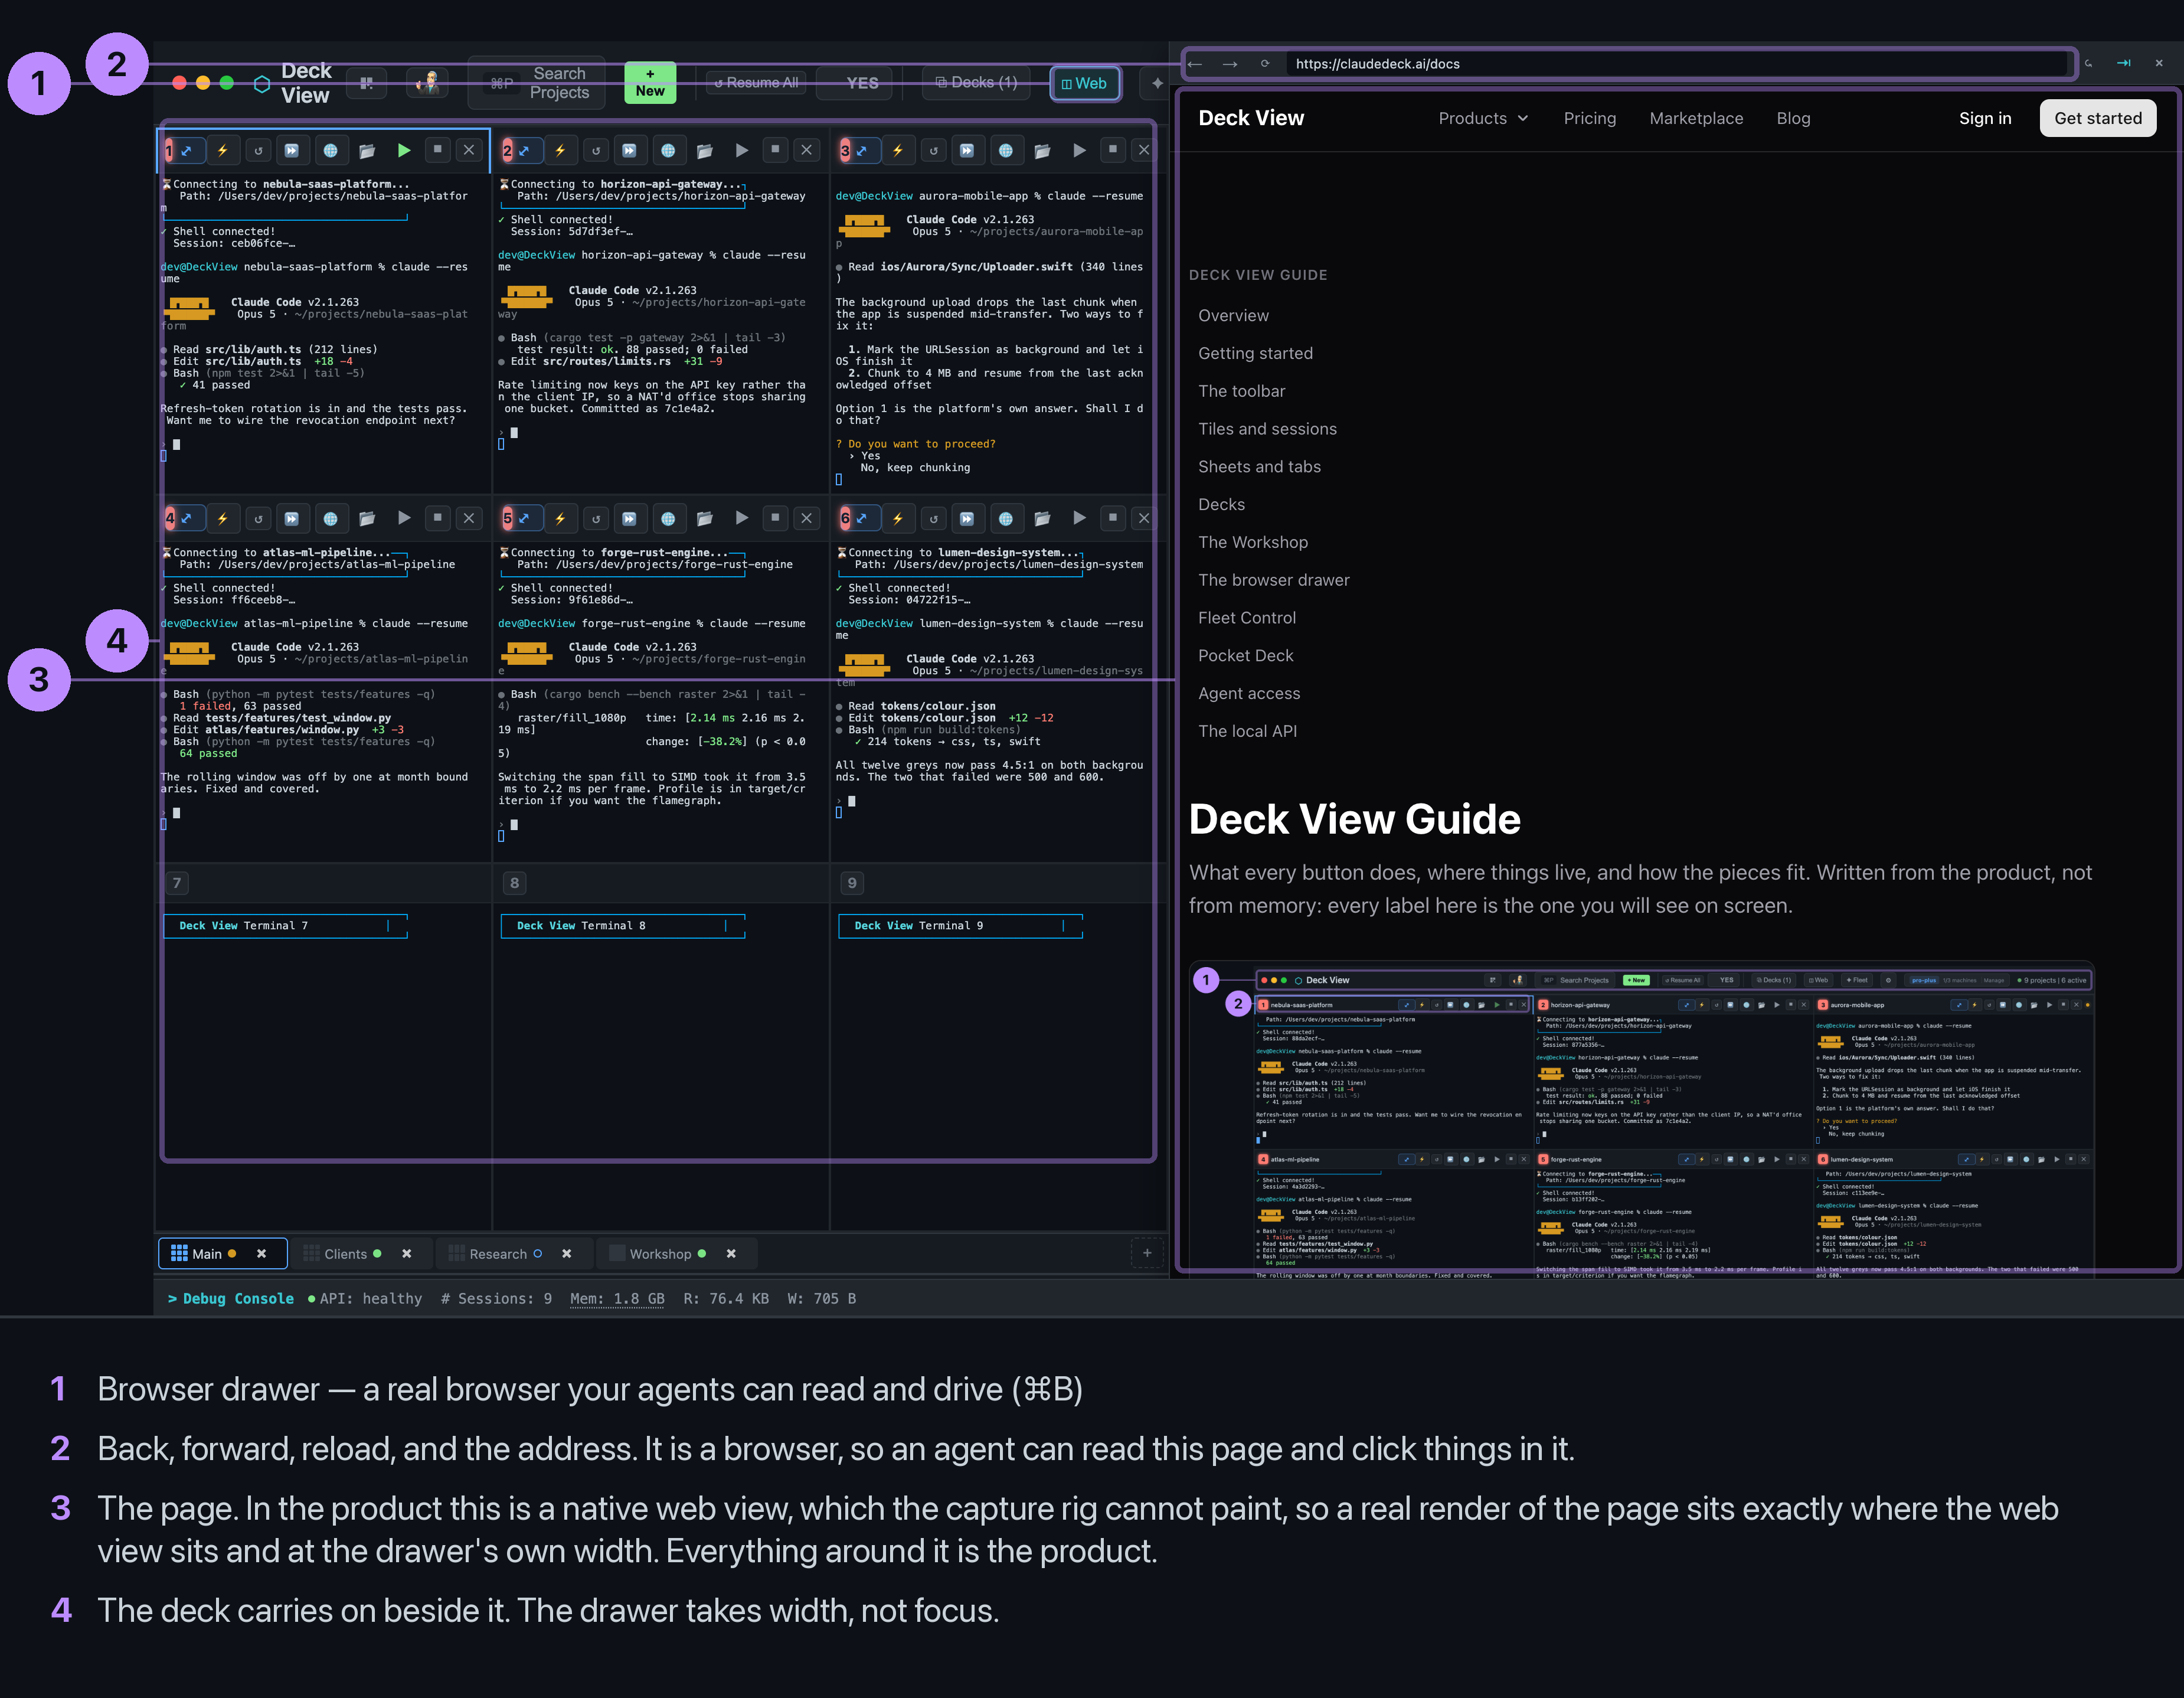2184x1698 pixels.
Task: Click the play icon in tile 5
Action: 741,519
